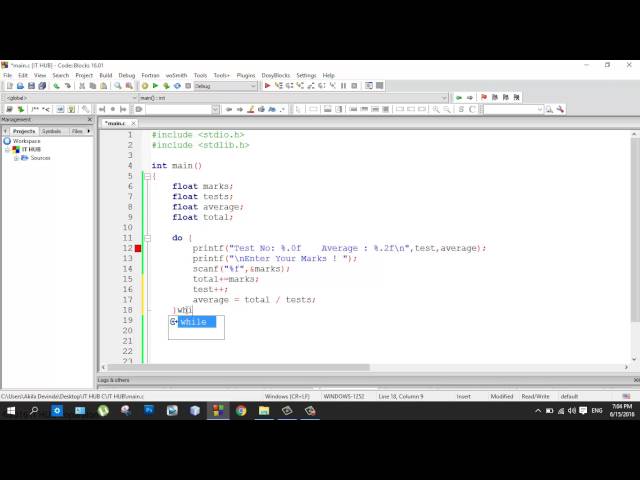Open the Build menu
This screenshot has width=640, height=480.
106,75
